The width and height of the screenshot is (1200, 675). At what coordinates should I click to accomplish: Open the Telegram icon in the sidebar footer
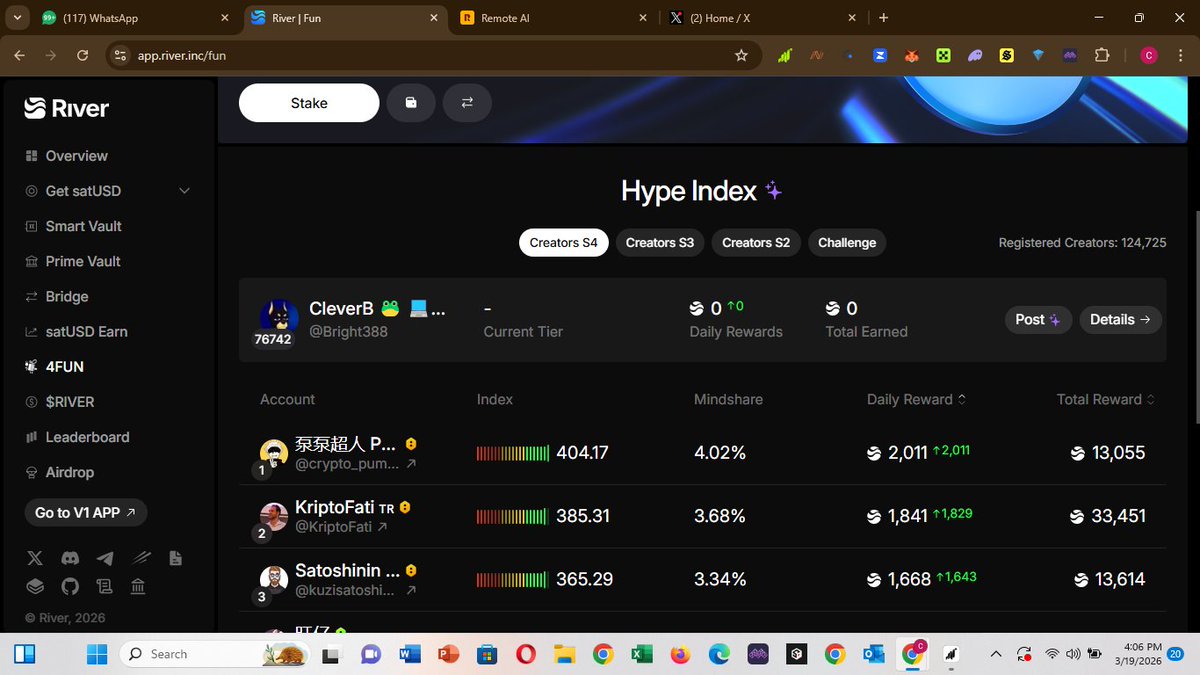coord(105,558)
